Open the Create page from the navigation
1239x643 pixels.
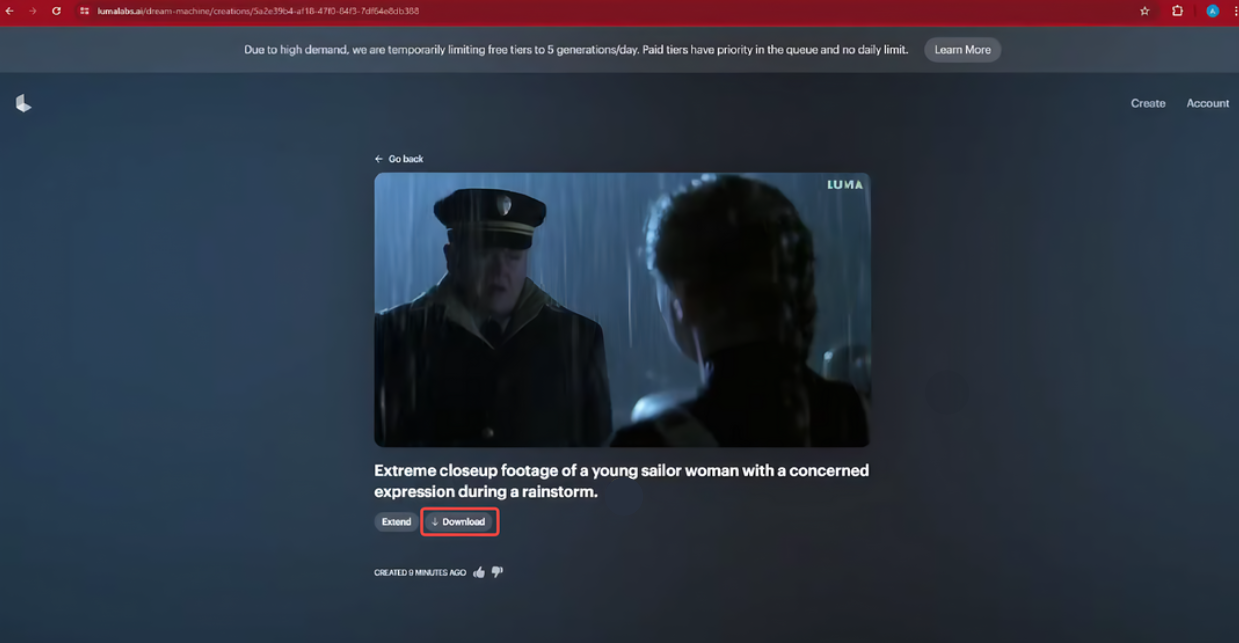tap(1147, 103)
